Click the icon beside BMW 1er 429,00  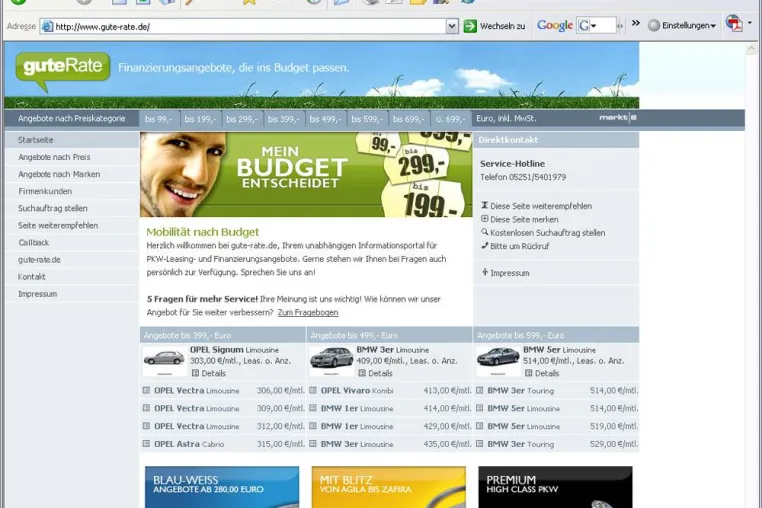tap(313, 426)
